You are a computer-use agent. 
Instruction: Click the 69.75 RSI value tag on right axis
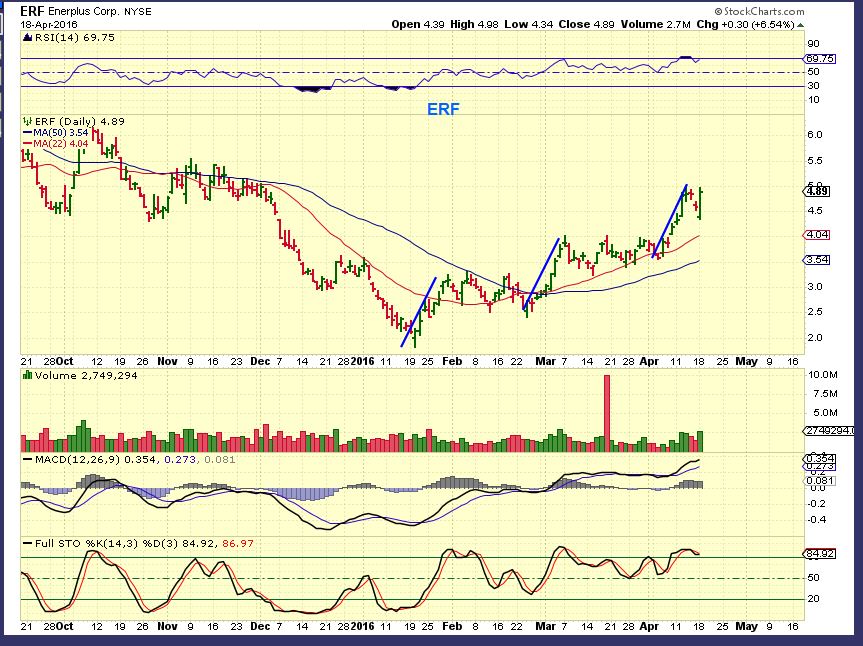(x=820, y=58)
